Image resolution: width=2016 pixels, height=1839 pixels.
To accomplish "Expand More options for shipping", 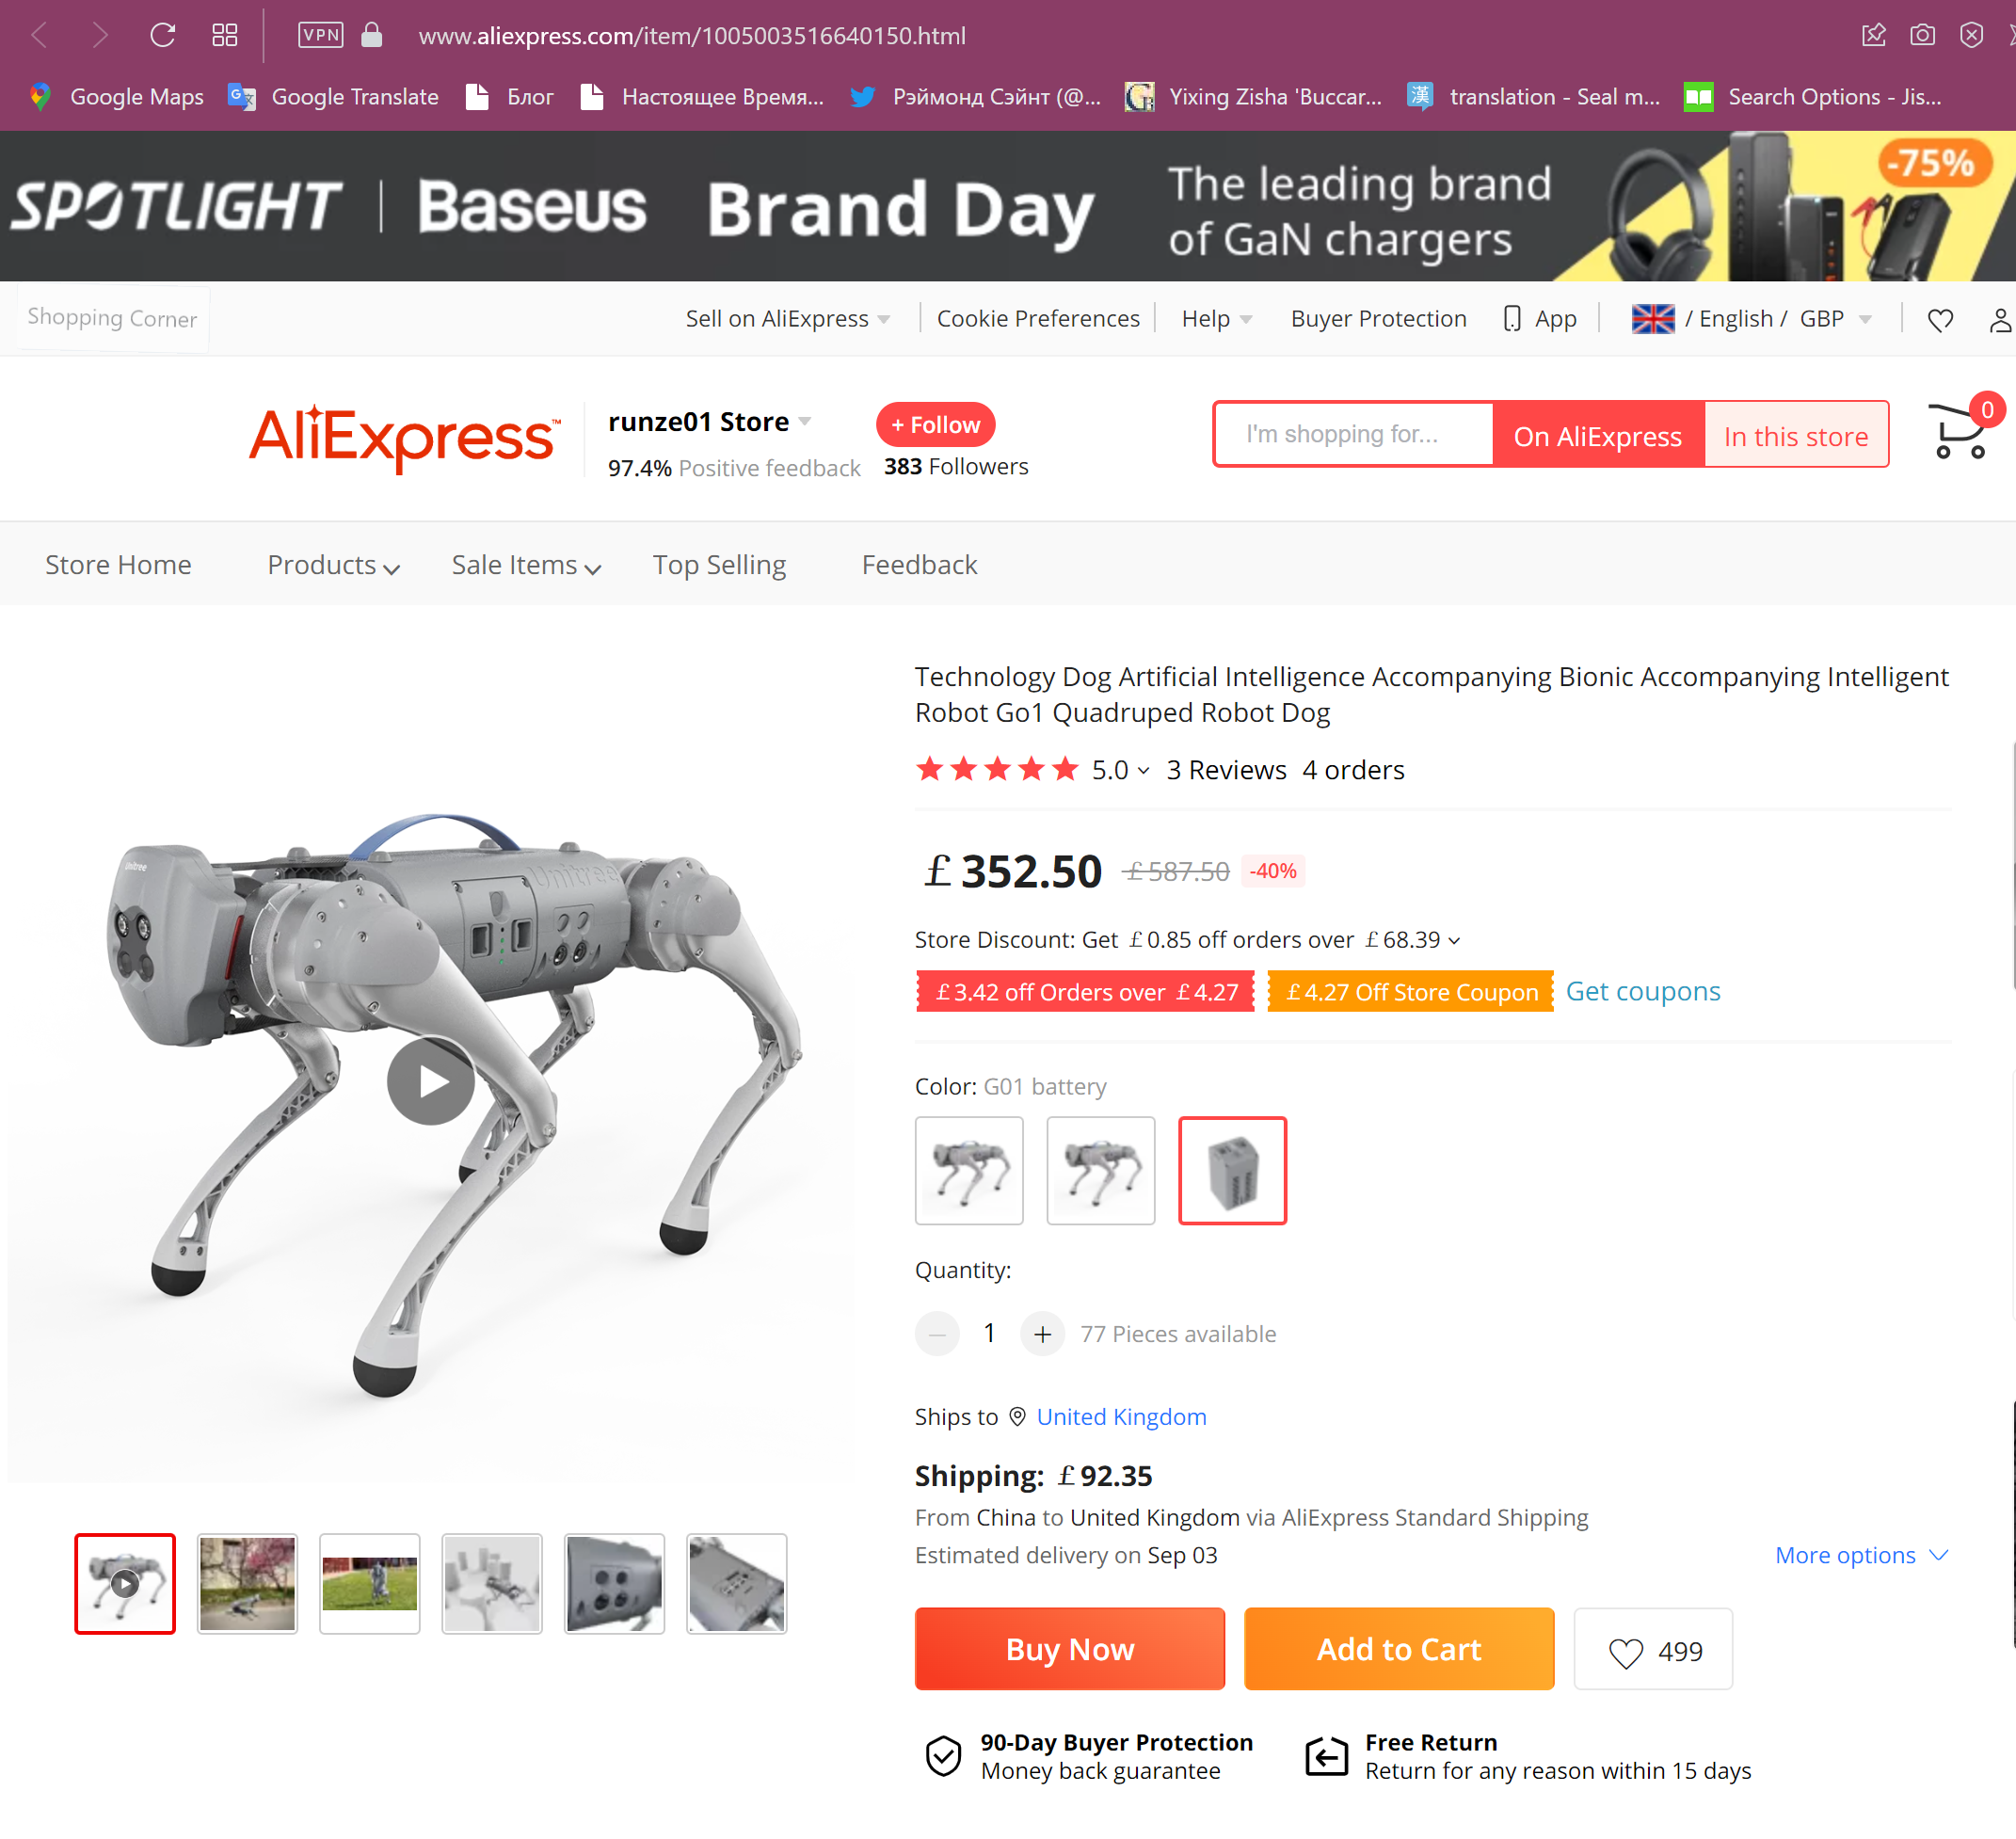I will click(x=1861, y=1556).
